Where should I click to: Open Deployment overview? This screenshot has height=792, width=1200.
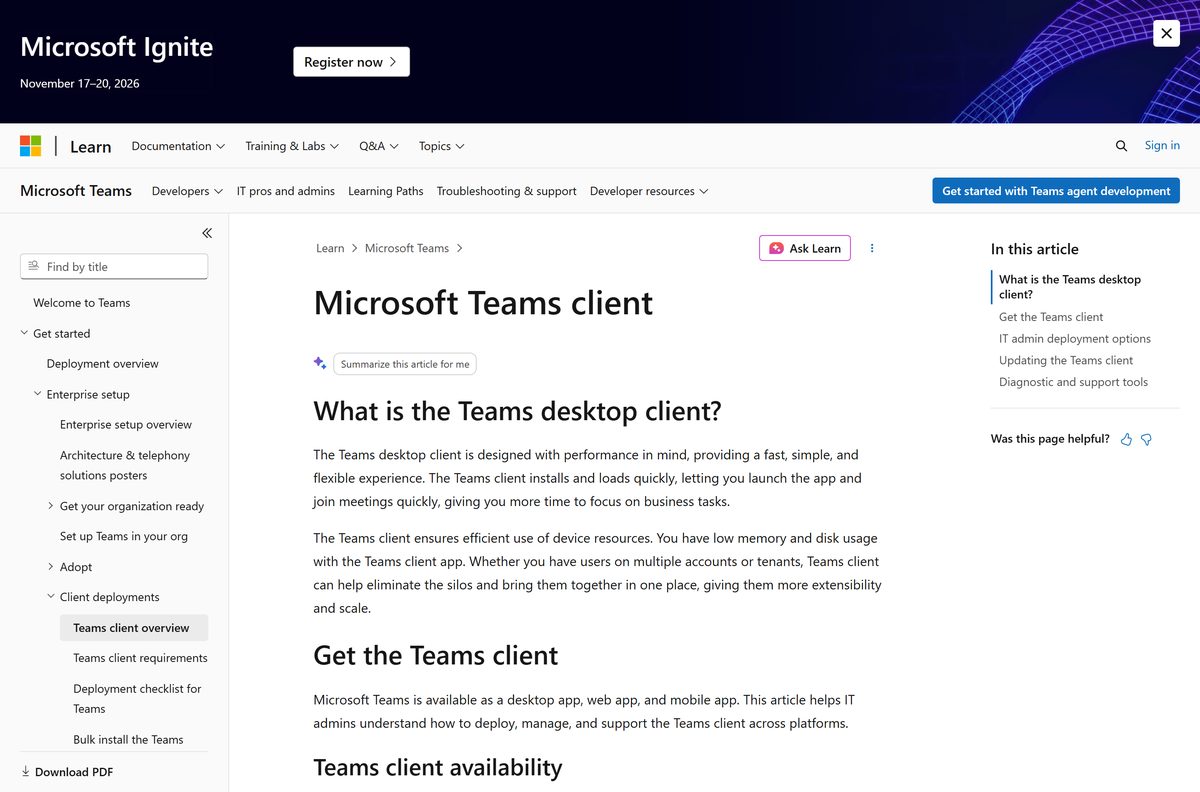103,364
